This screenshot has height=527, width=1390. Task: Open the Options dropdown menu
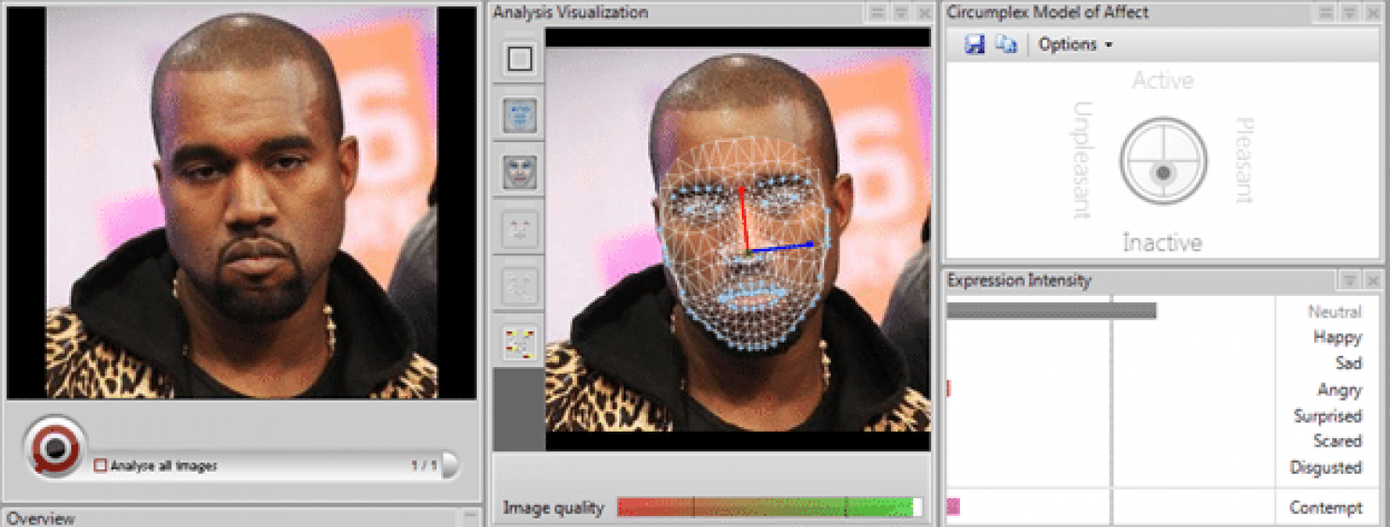coord(1075,44)
